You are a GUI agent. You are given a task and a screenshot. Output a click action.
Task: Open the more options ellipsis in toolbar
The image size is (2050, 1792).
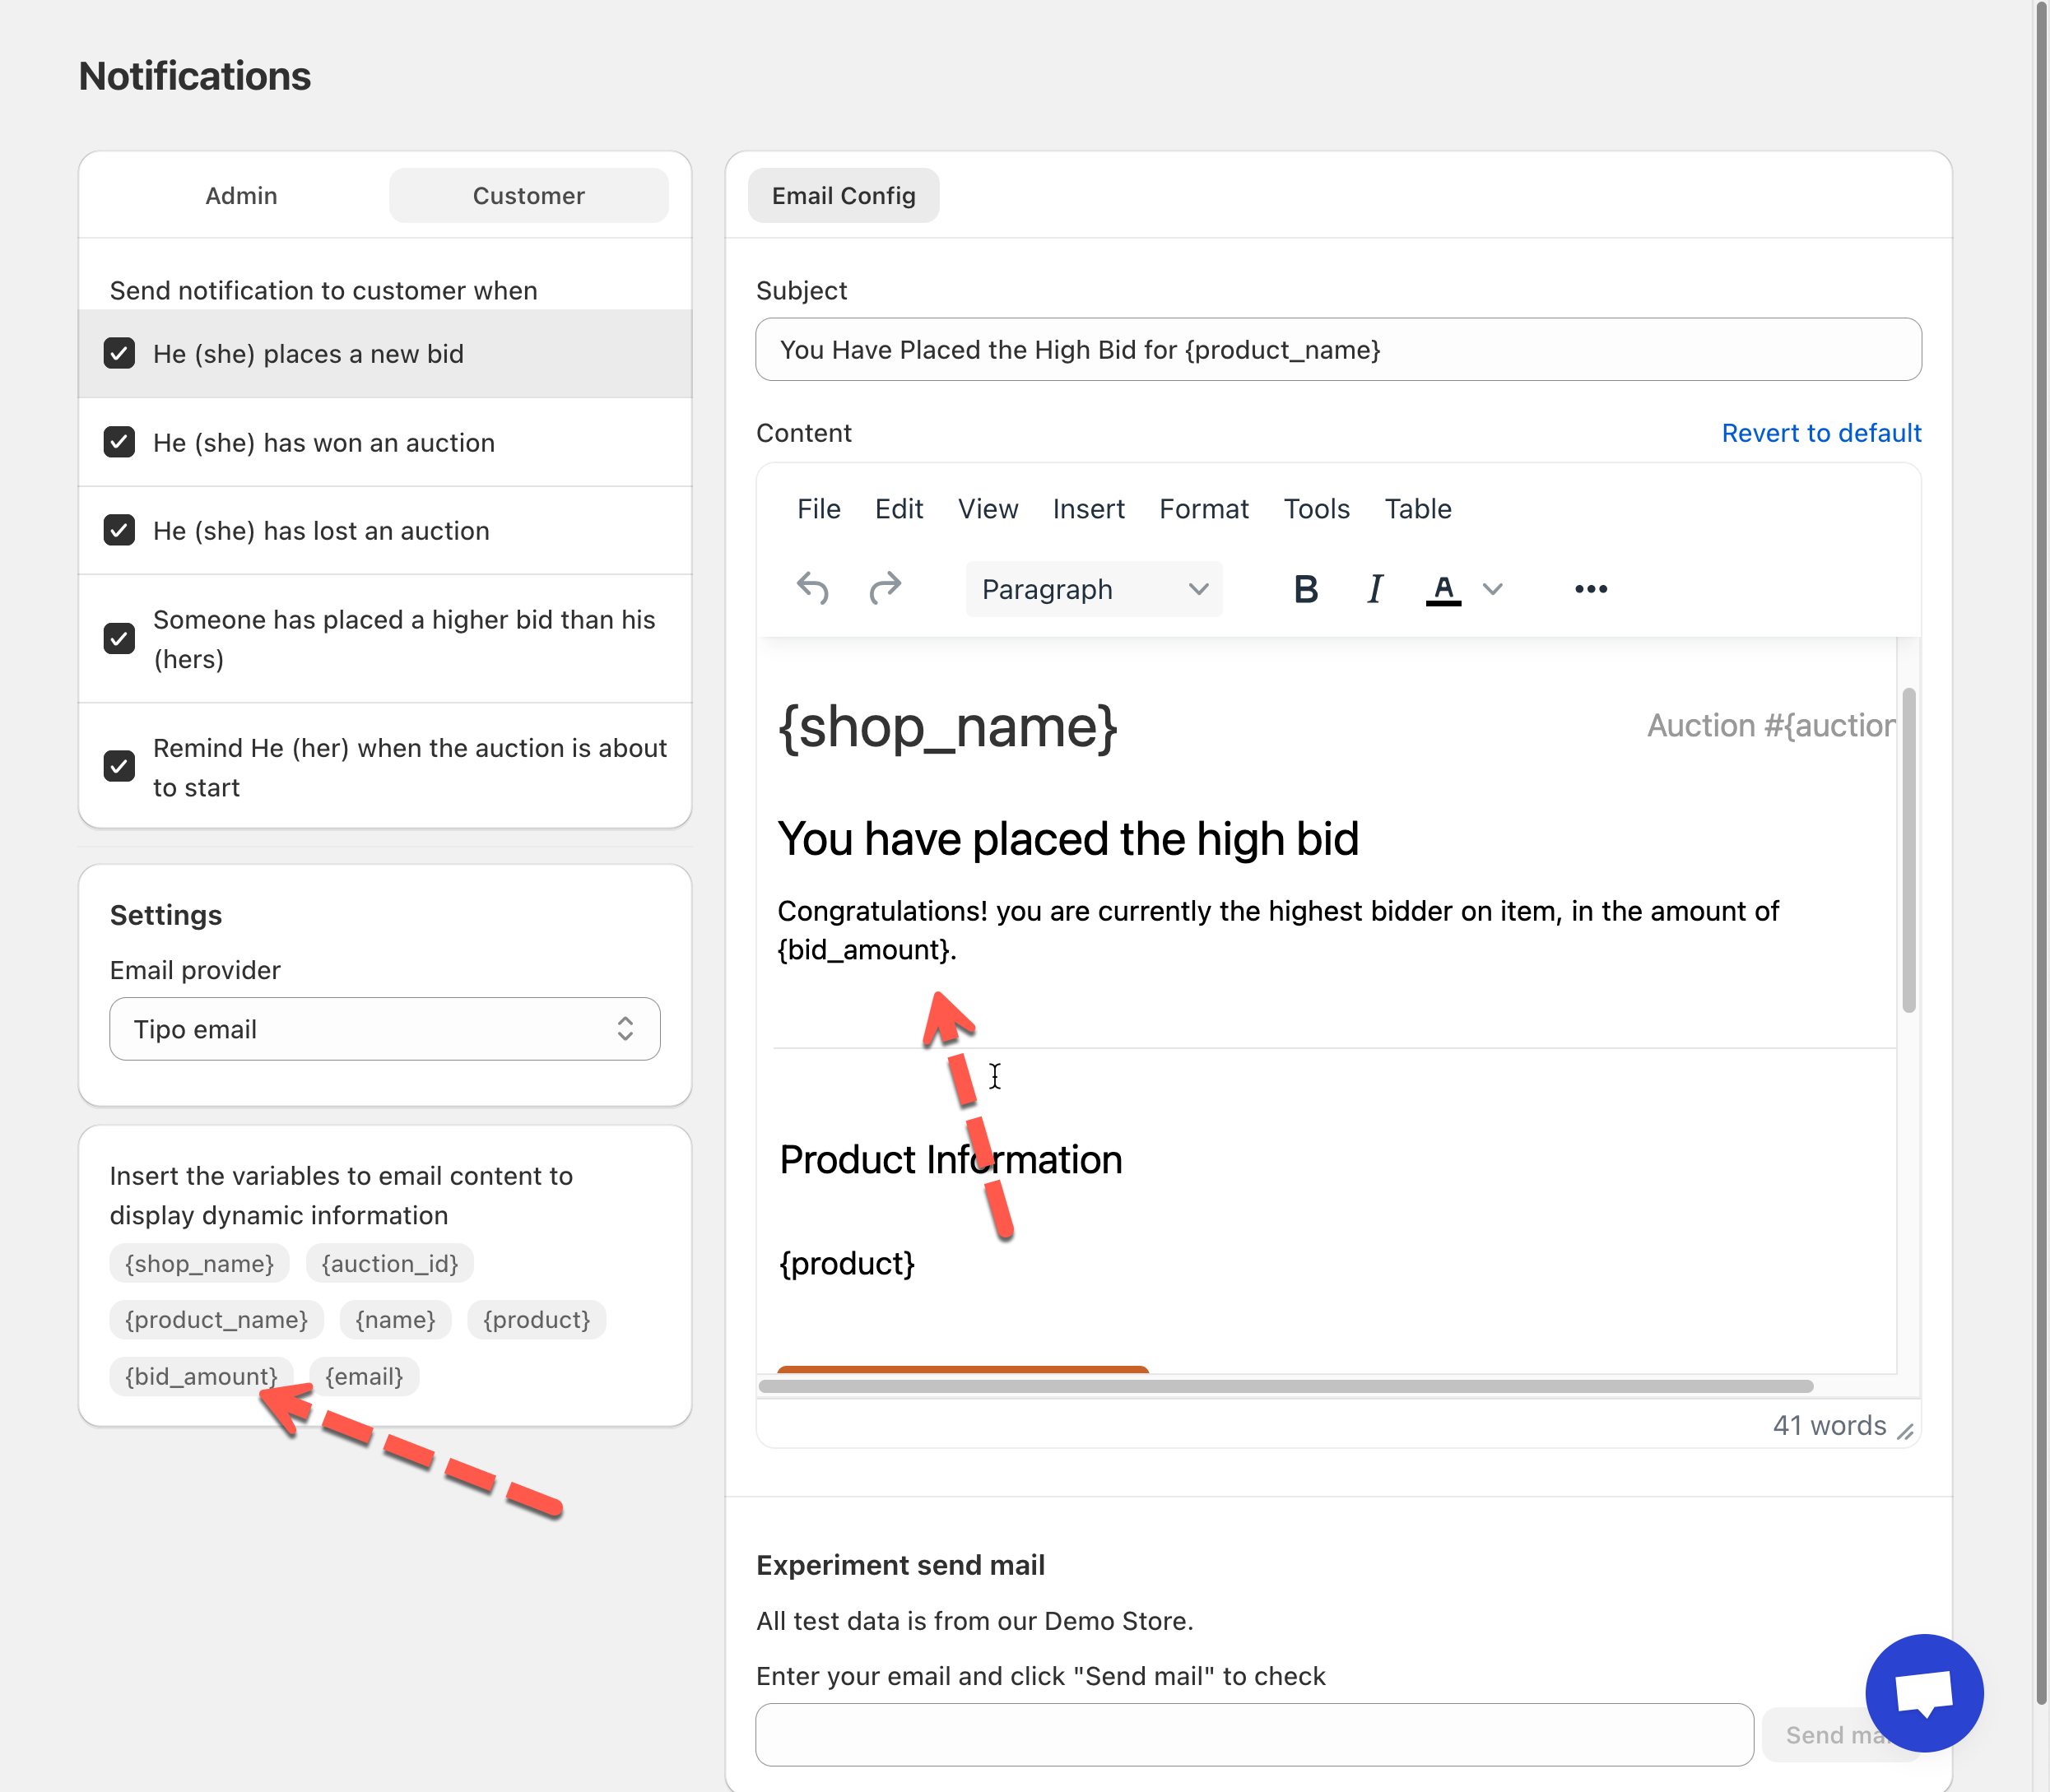click(x=1590, y=589)
